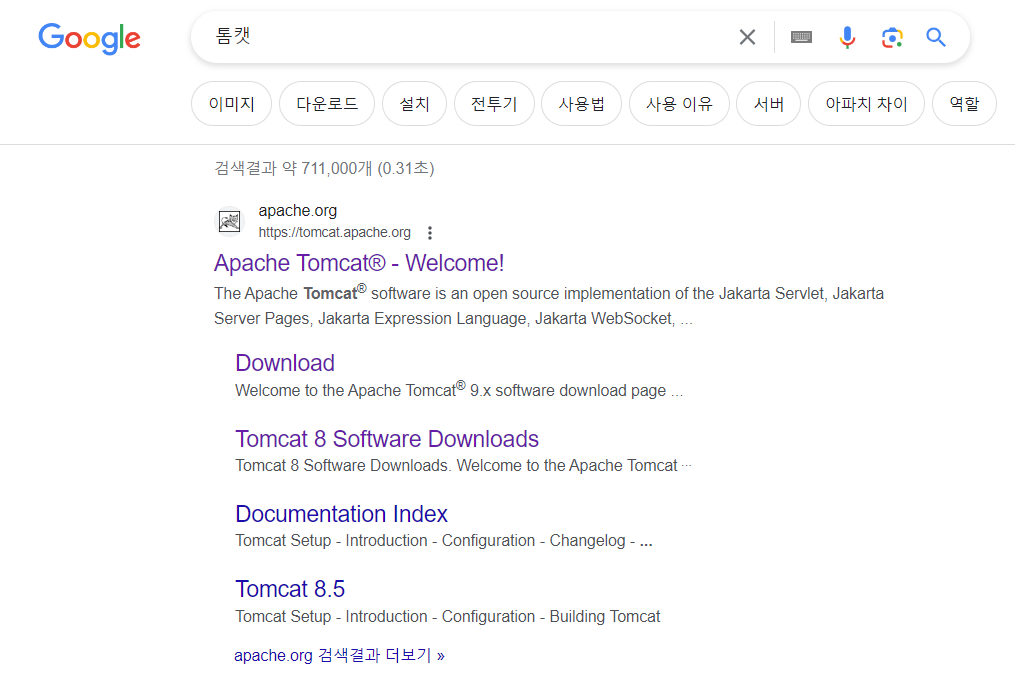This screenshot has height=692, width=1015.
Task: Select the 사용법 filter chip
Action: click(x=581, y=104)
